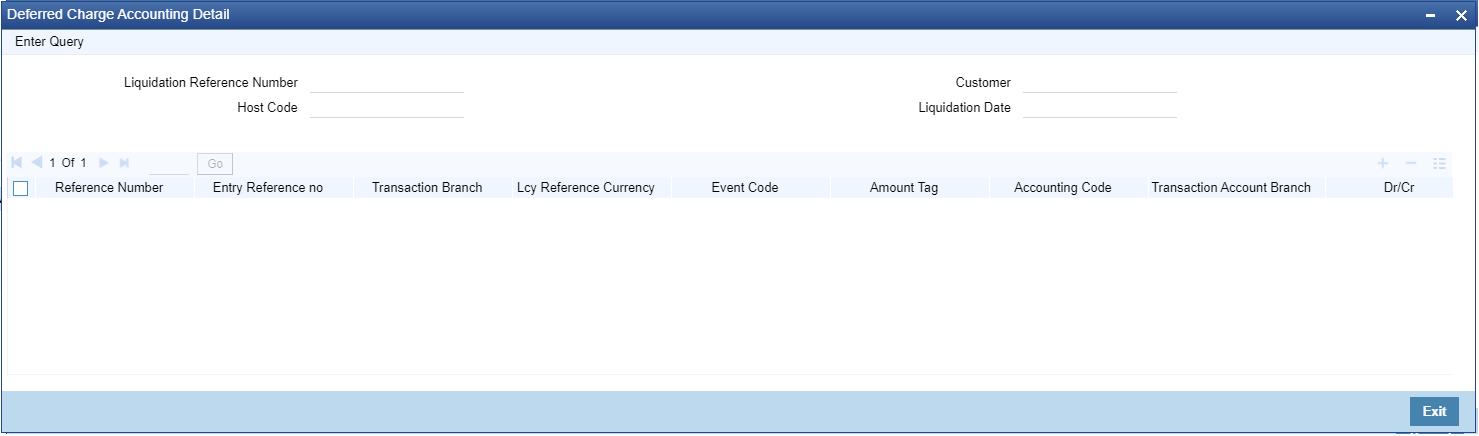
Task: Select the Reference Number column header
Action: pyautogui.click(x=109, y=188)
